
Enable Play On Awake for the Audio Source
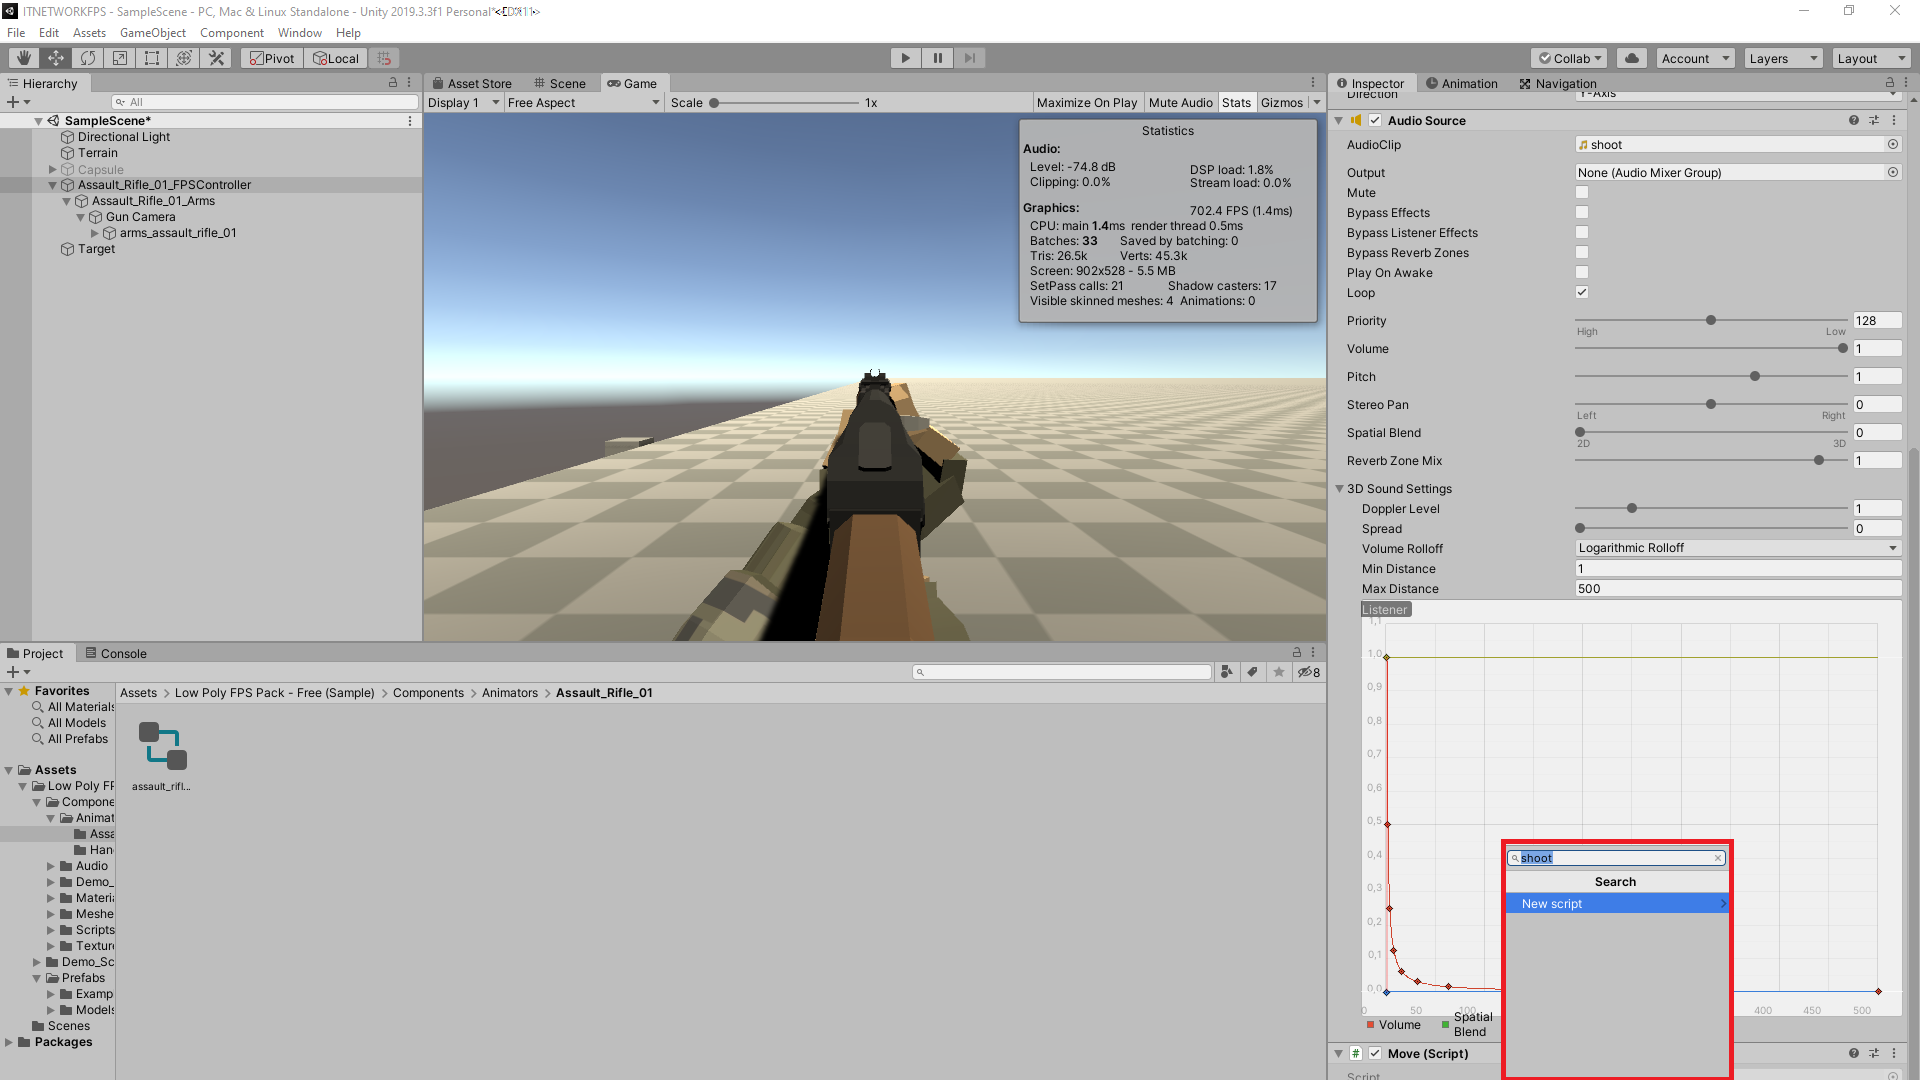point(1581,272)
